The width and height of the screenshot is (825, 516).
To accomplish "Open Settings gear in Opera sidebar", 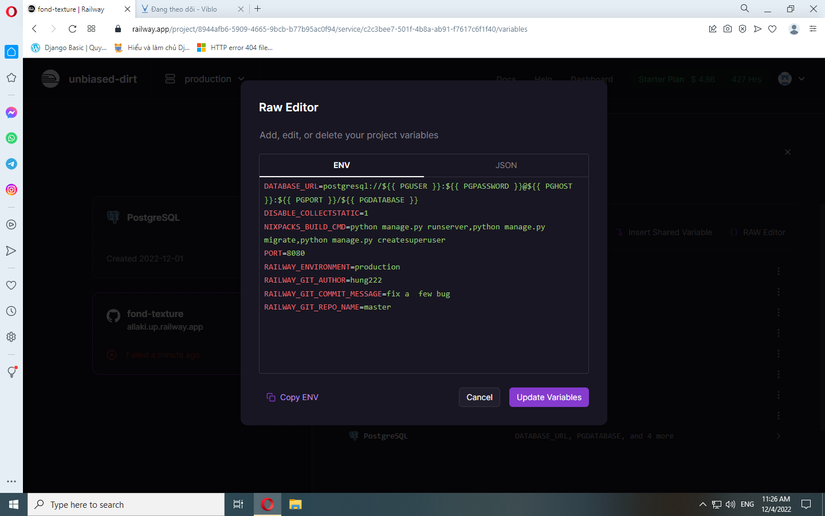I will coord(11,337).
